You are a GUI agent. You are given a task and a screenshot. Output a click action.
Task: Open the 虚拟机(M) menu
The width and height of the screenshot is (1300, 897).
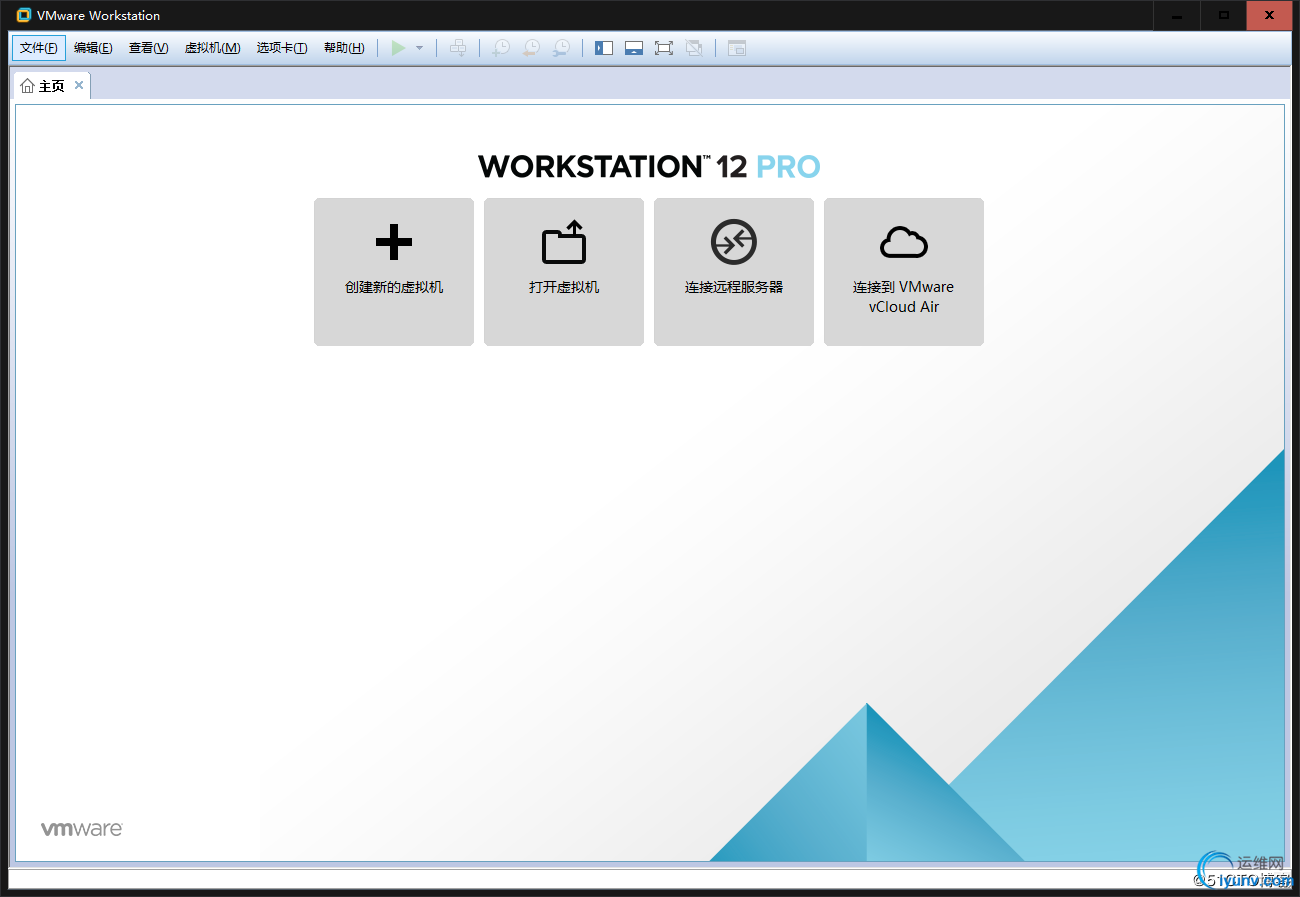212,48
